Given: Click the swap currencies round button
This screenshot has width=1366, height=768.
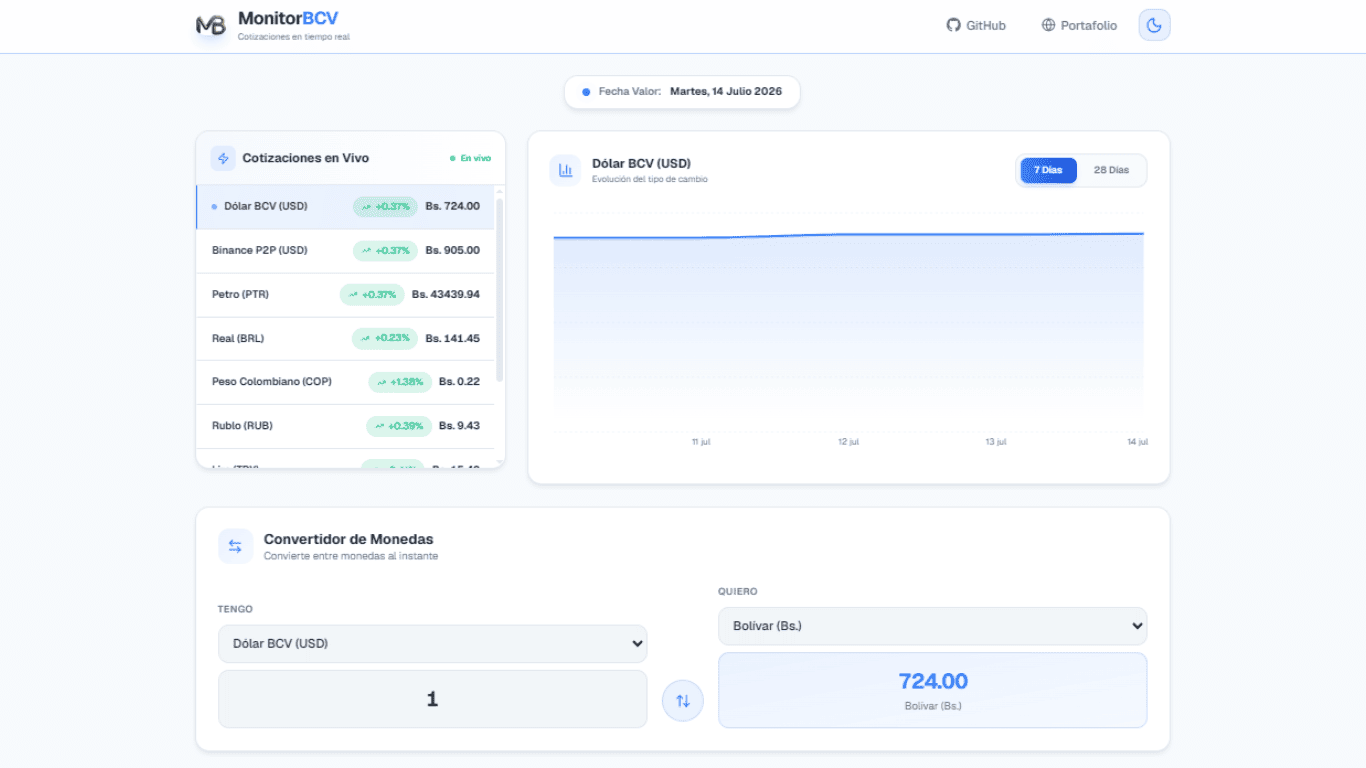Looking at the screenshot, I should 683,701.
